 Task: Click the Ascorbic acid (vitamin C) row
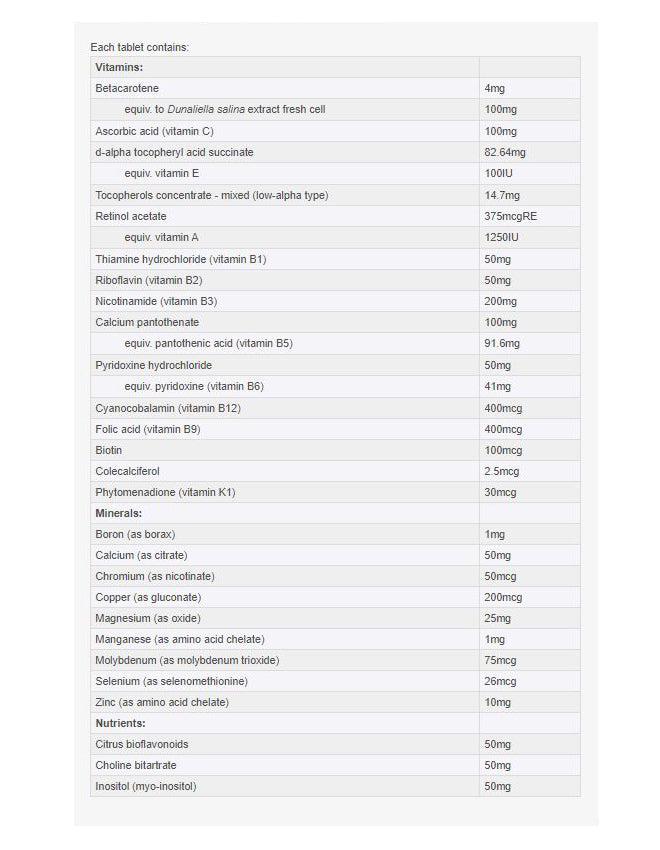pos(154,131)
